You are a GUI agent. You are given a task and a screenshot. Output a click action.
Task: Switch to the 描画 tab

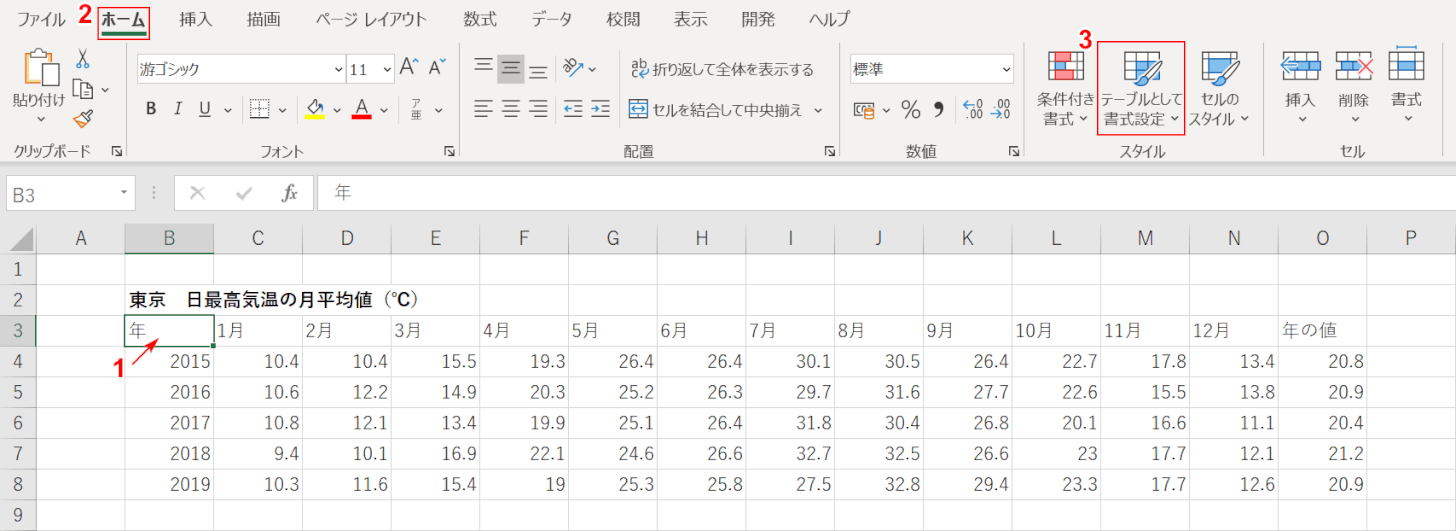pyautogui.click(x=264, y=19)
